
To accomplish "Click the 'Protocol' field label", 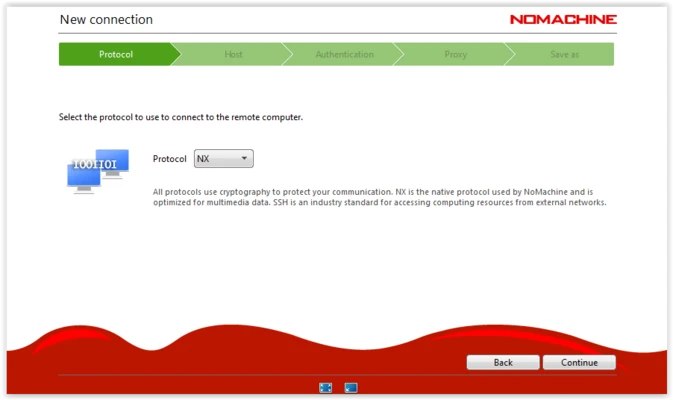I will 170,159.
